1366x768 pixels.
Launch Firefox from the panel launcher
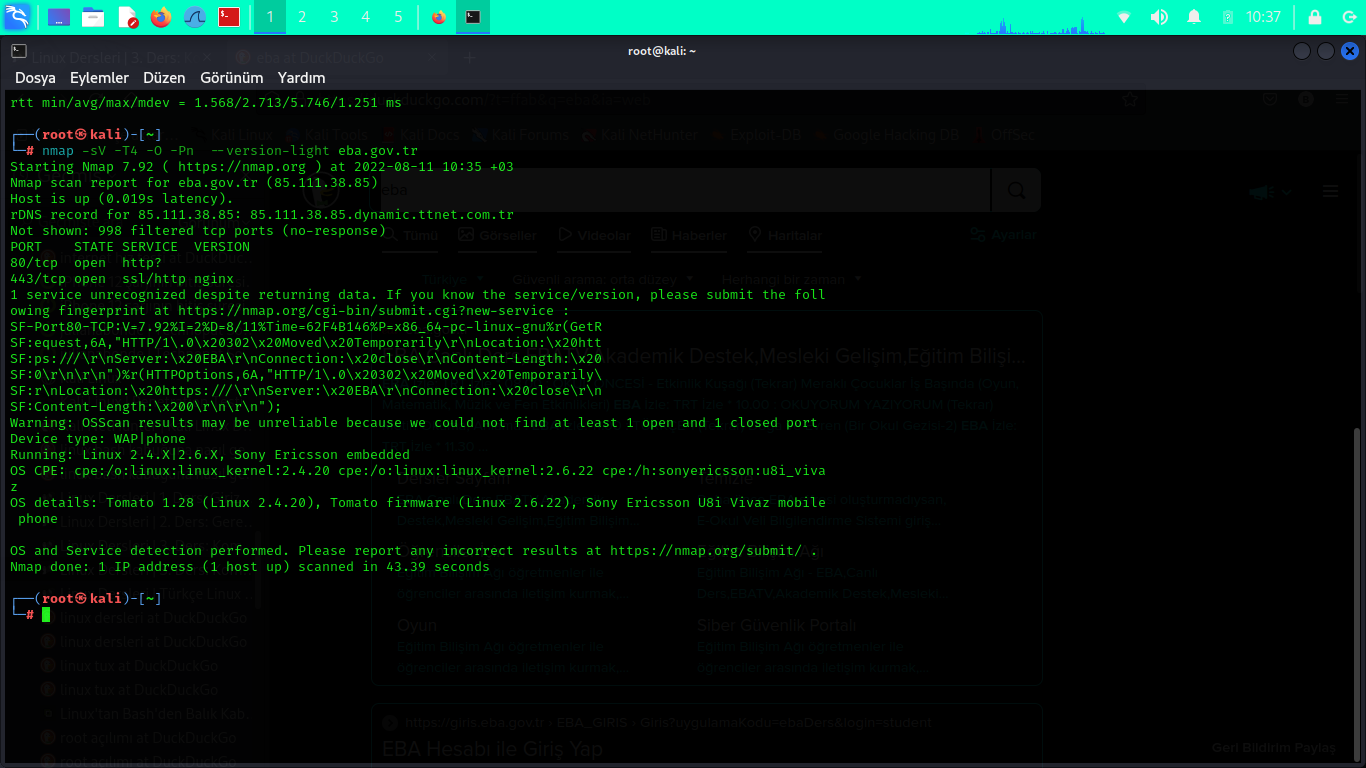pyautogui.click(x=161, y=17)
